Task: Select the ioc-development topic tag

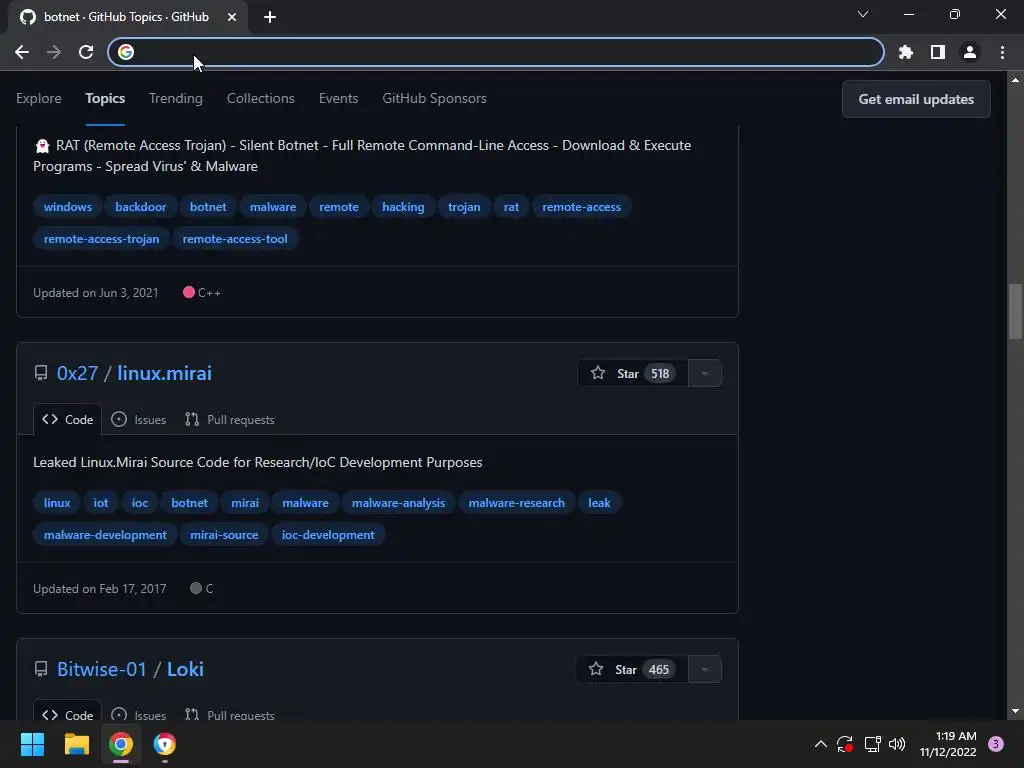Action: coord(328,535)
